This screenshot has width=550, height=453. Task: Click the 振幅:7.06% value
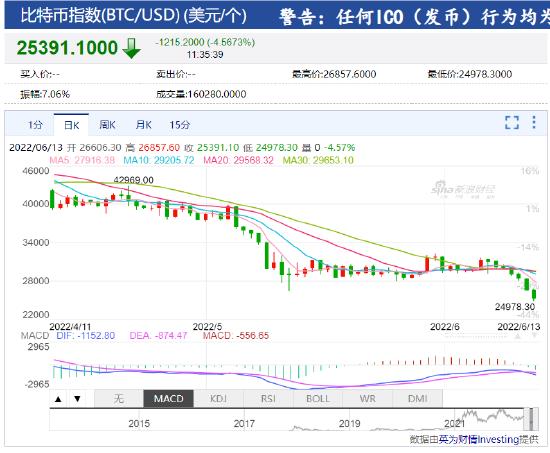click(45, 94)
